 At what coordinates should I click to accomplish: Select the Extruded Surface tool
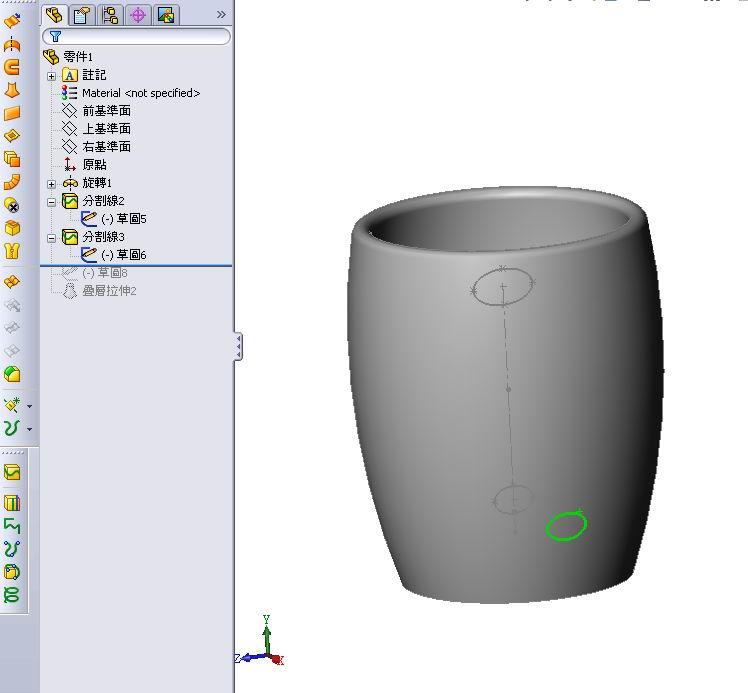click(12, 21)
